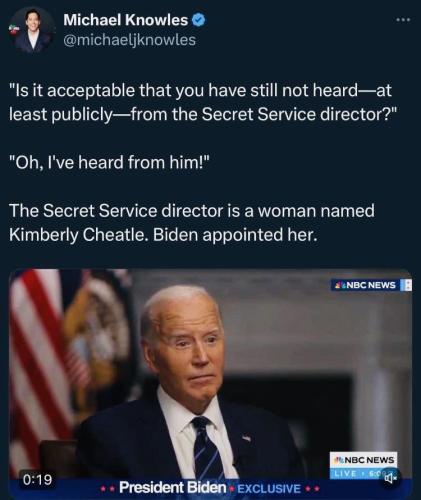Click the striped tie in the video frame
This screenshot has width=421, height=500.
pyautogui.click(x=207, y=448)
